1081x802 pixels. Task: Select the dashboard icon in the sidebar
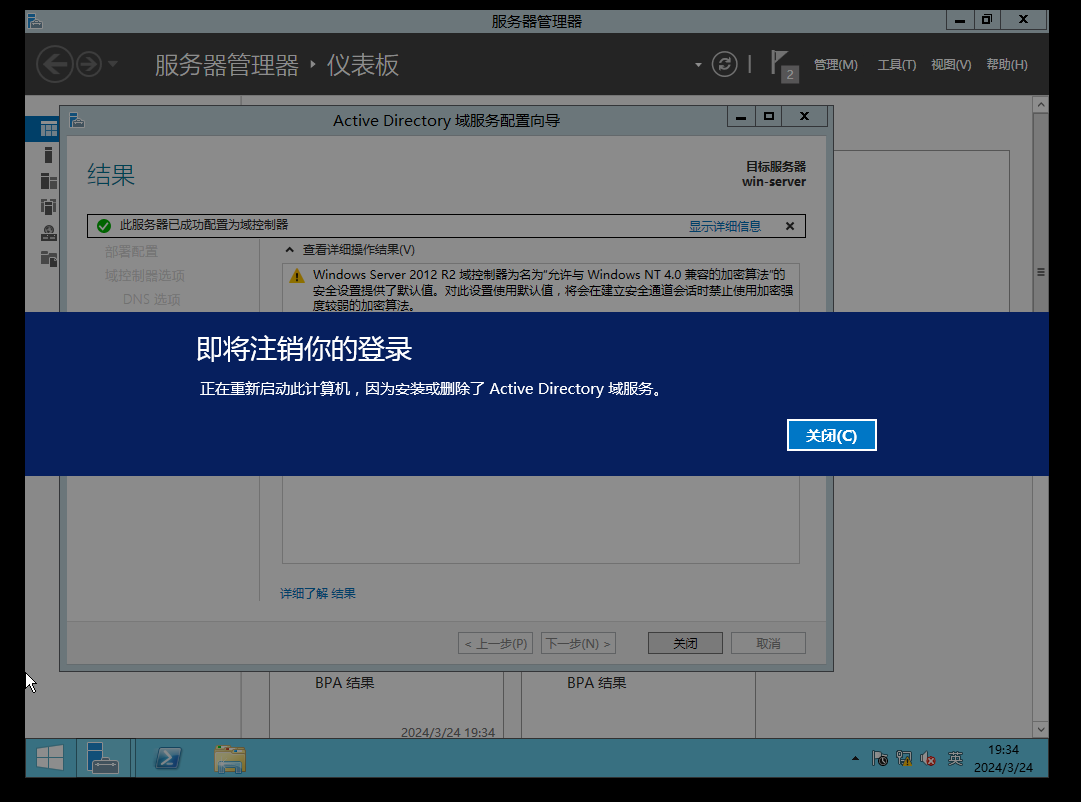[x=48, y=128]
